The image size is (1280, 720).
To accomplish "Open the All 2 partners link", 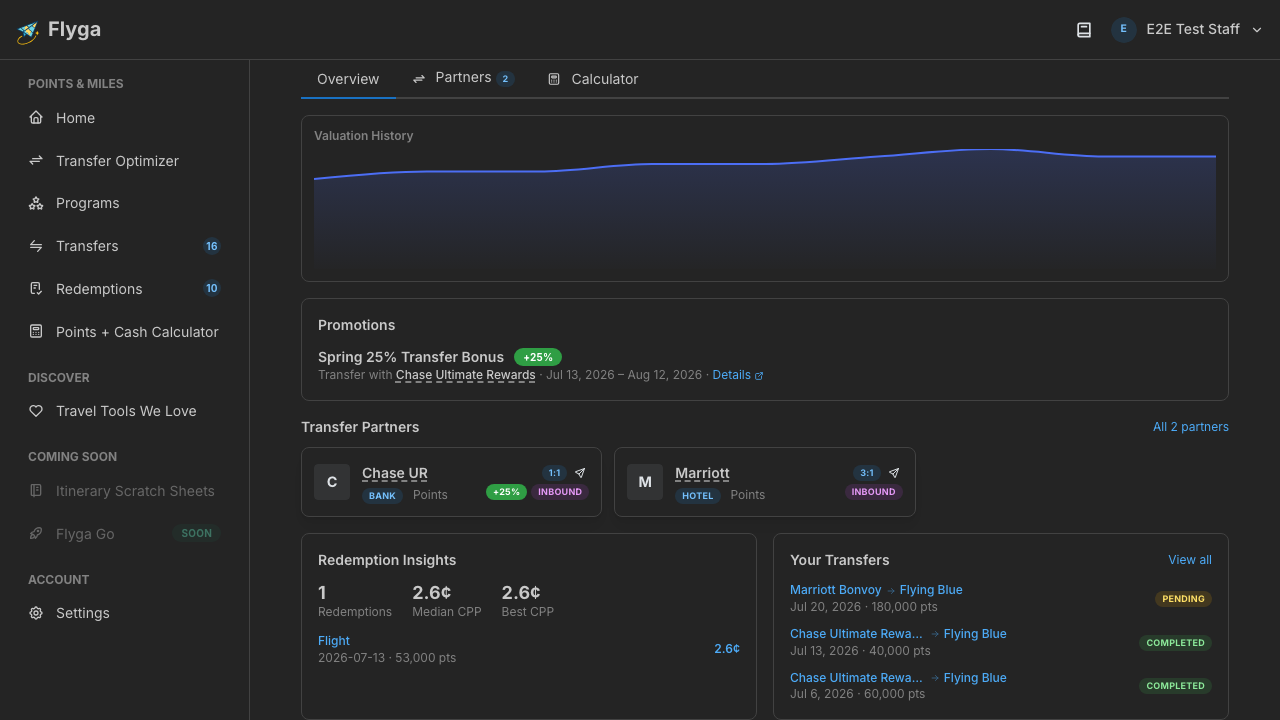I will (x=1191, y=427).
